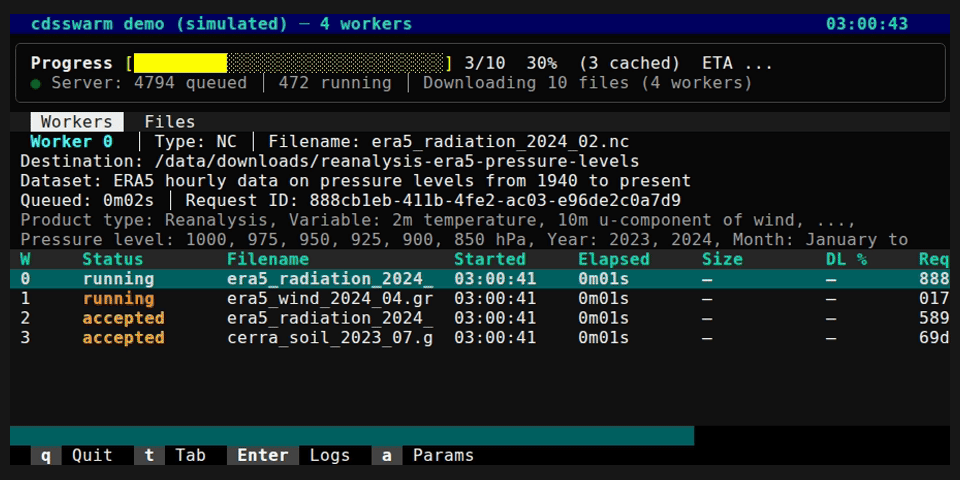Switch to the Files tab
The height and width of the screenshot is (480, 960).
tap(170, 122)
